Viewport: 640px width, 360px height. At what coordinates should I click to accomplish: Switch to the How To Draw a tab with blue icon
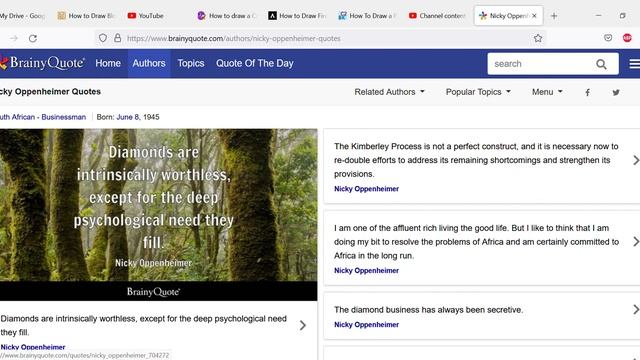tap(369, 16)
